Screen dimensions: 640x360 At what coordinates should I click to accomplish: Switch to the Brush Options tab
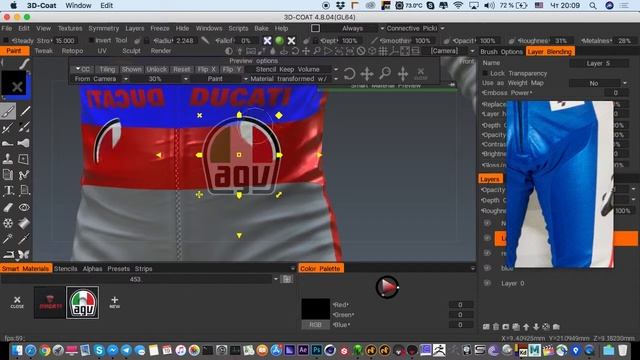(x=501, y=51)
